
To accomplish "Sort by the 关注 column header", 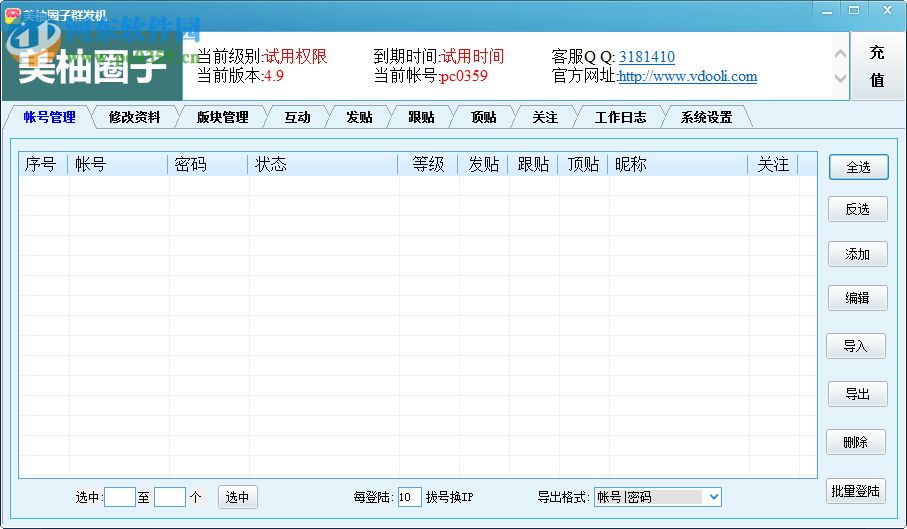I will (x=773, y=165).
